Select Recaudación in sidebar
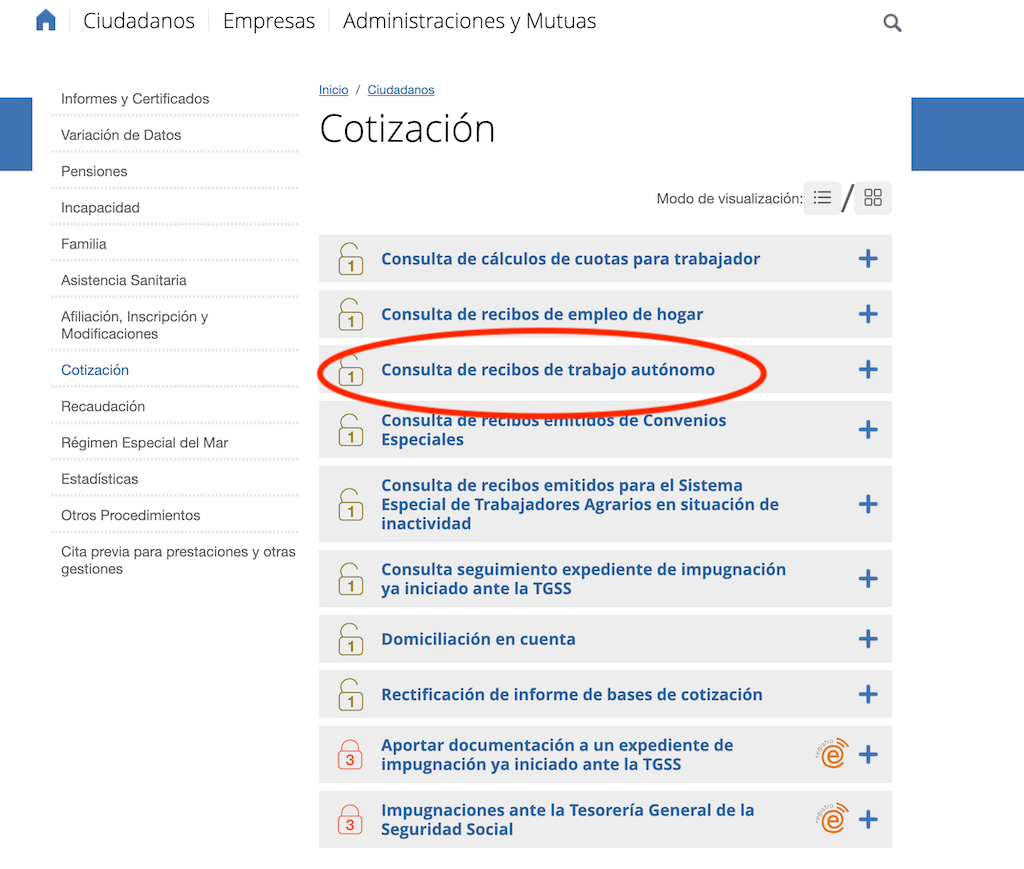Viewport: 1024px width, 869px height. [103, 406]
